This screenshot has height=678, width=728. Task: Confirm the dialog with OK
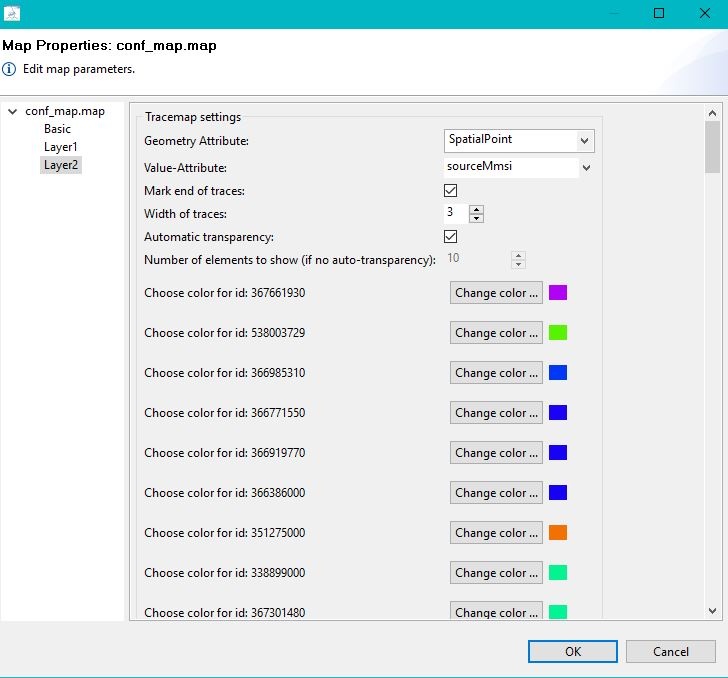(572, 651)
